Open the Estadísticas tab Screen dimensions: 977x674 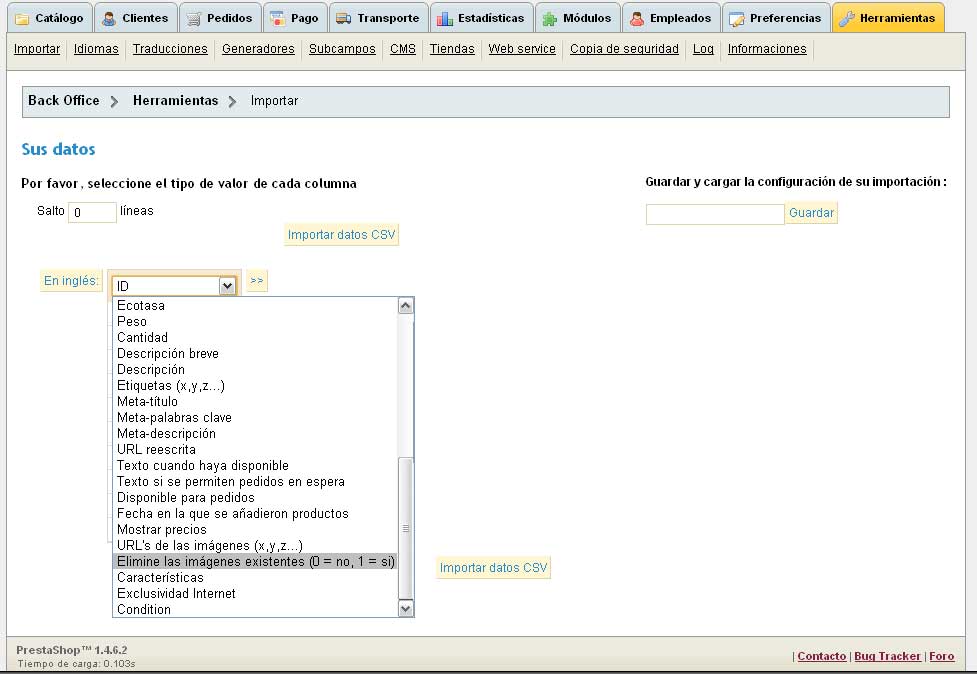481,18
